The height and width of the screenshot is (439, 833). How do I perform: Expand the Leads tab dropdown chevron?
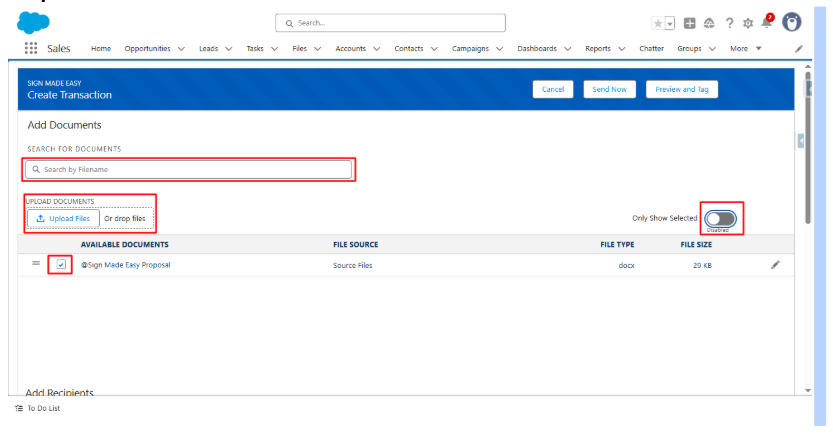[x=228, y=49]
